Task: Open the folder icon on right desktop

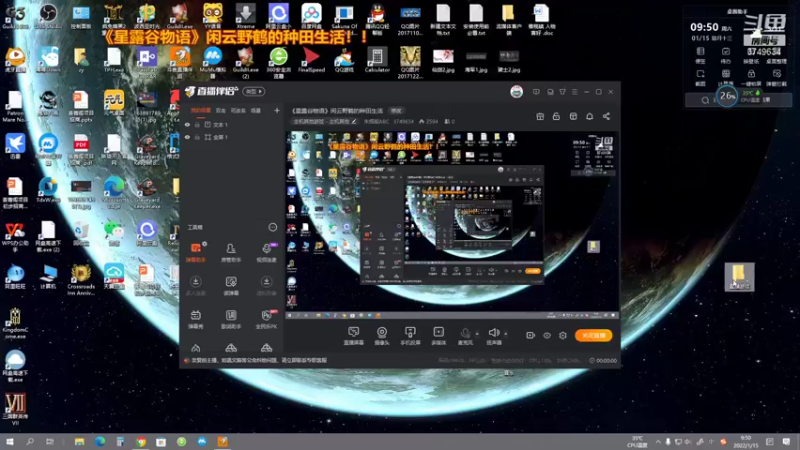Action: tap(739, 277)
